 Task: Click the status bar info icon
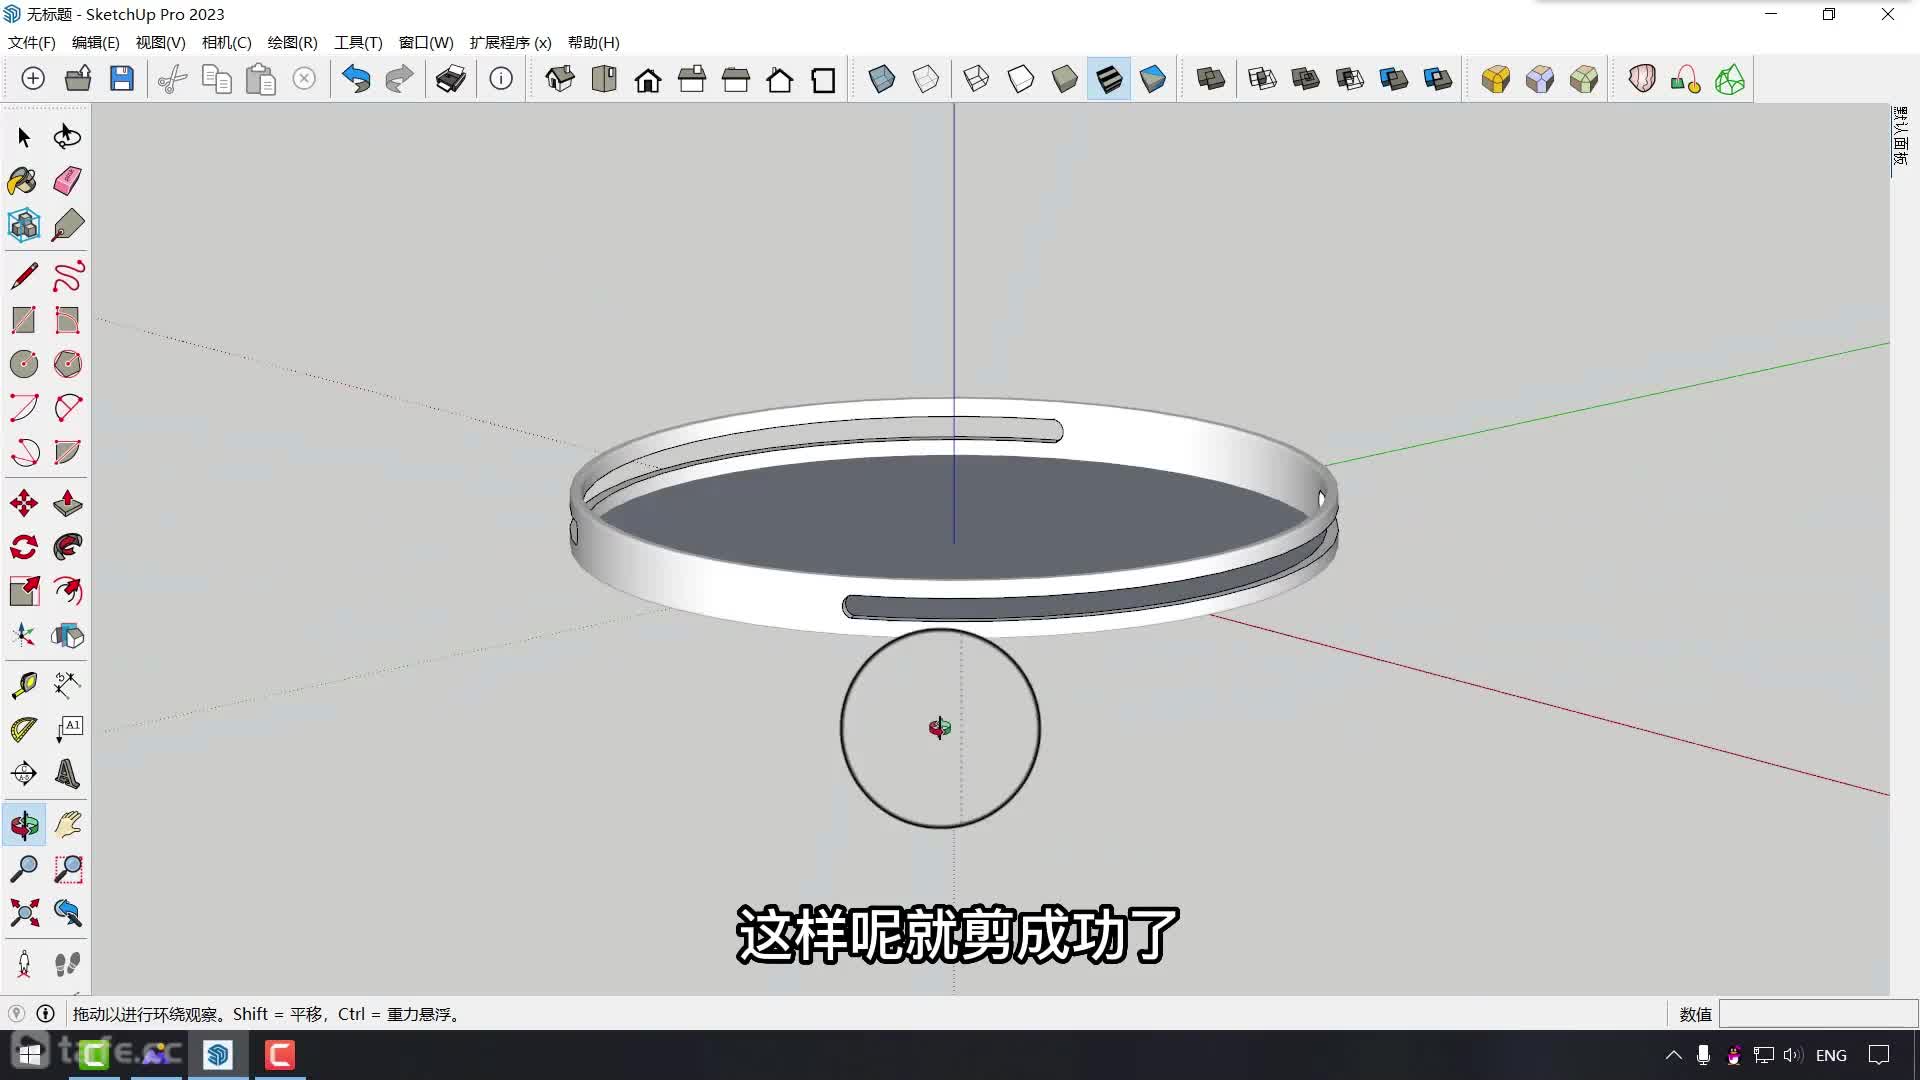[45, 1014]
